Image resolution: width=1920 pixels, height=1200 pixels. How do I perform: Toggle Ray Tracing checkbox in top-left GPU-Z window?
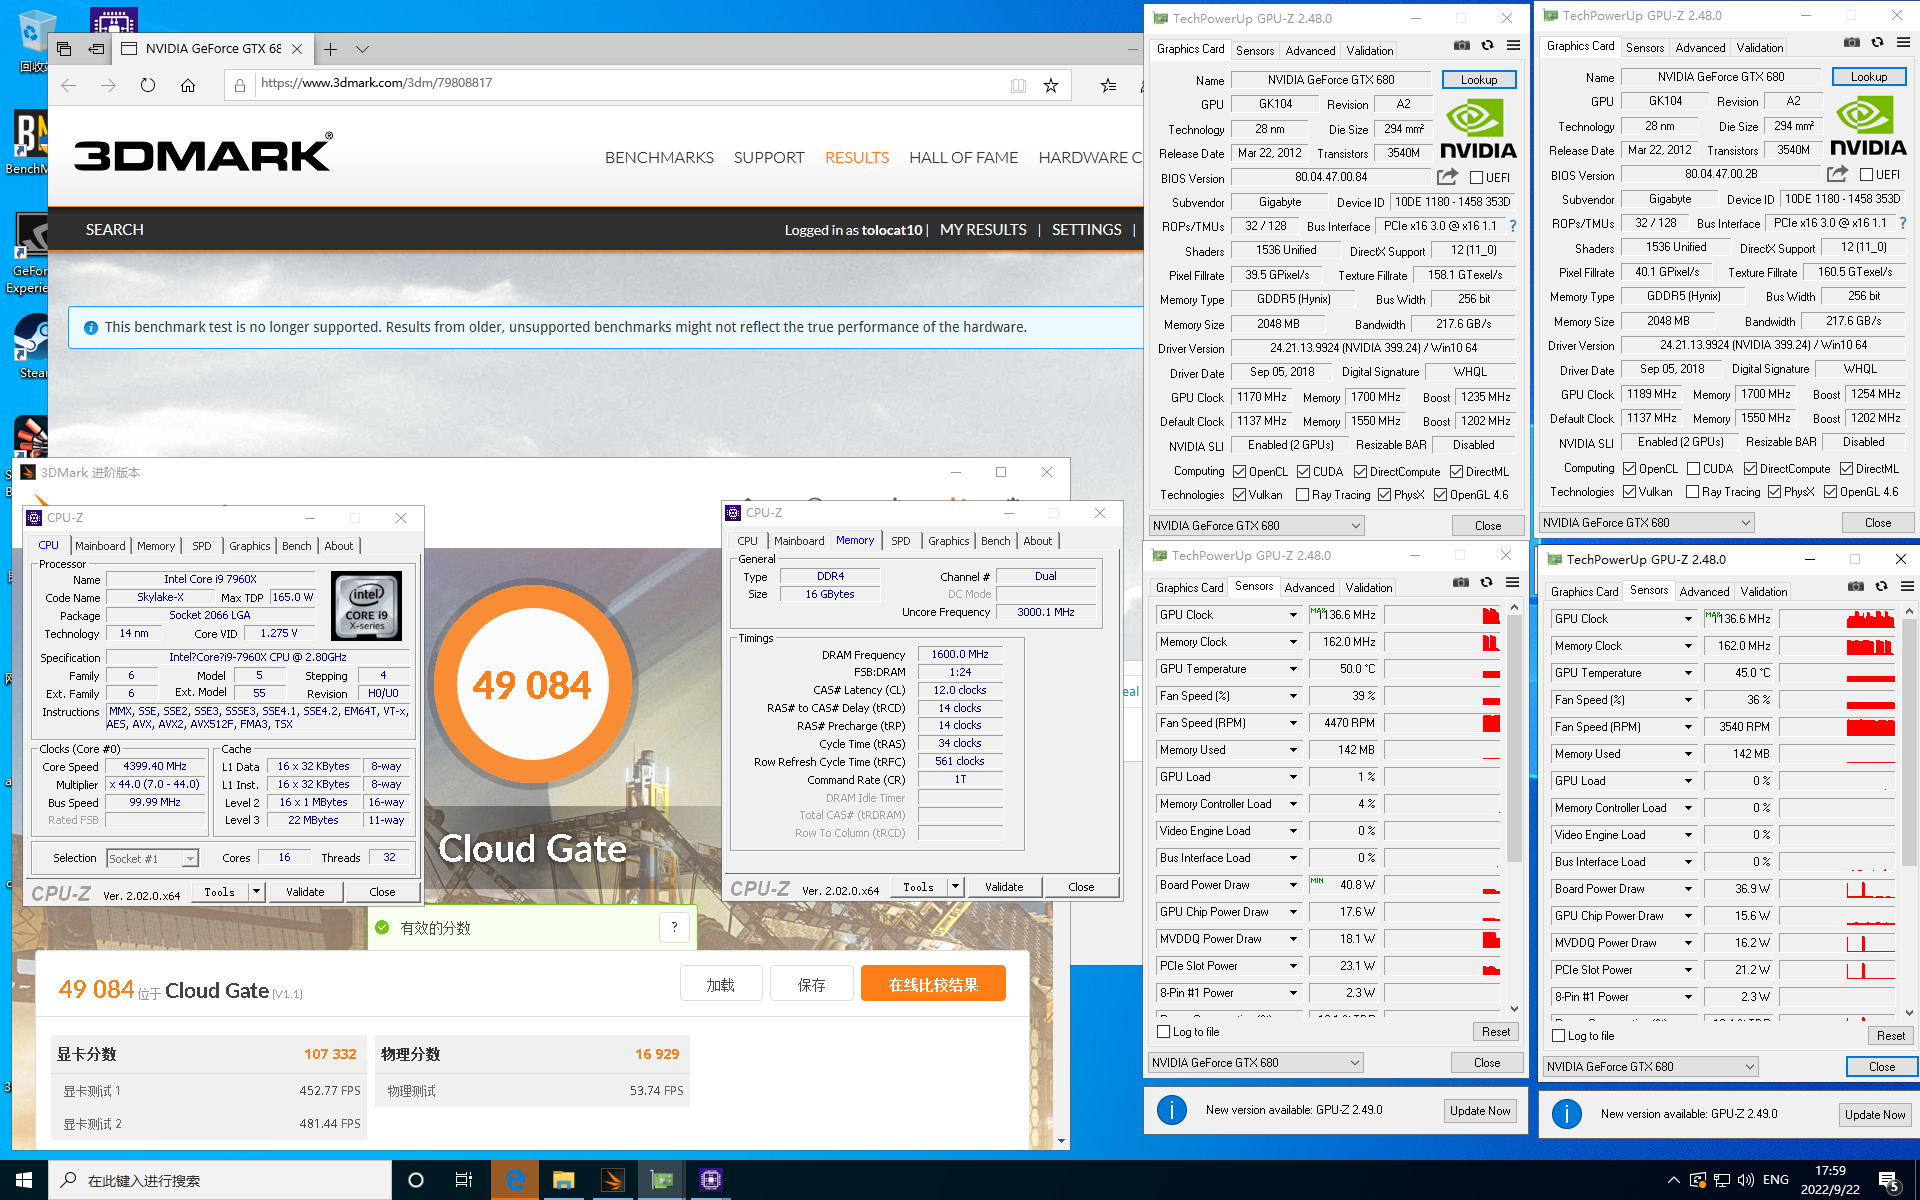[x=1302, y=495]
